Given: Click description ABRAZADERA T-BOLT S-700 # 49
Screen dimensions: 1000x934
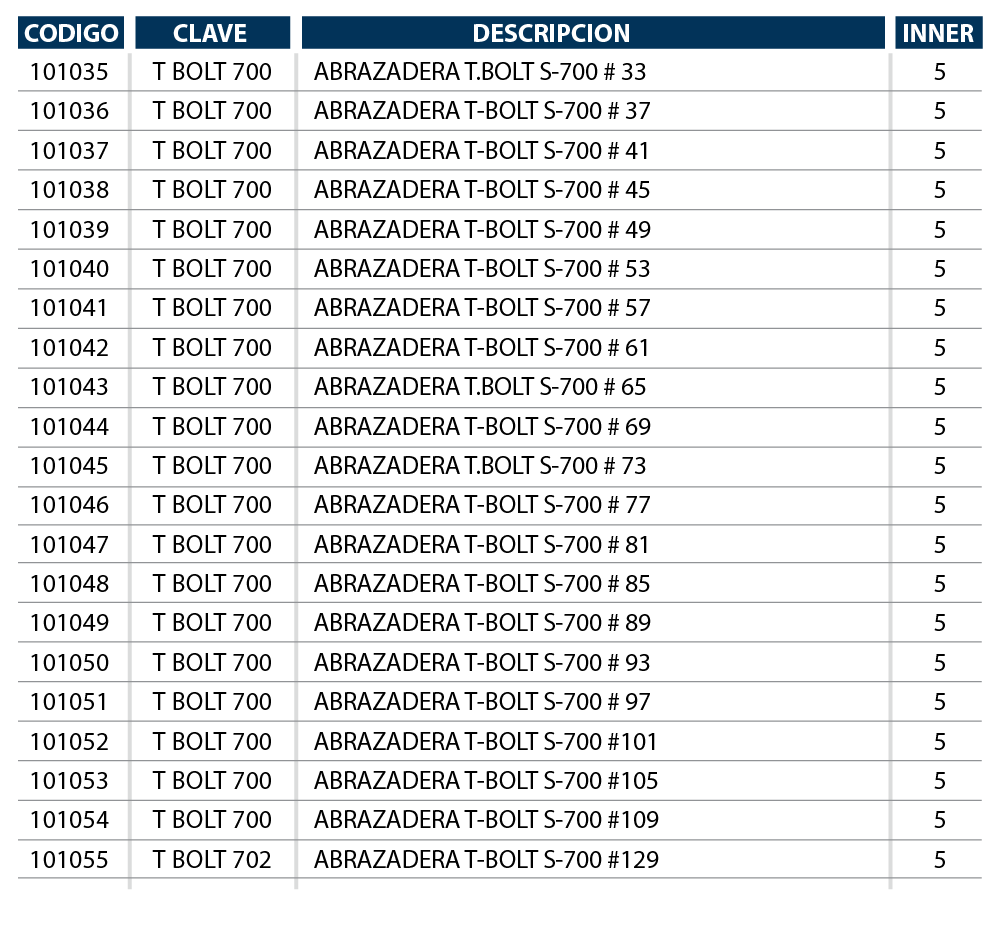Looking at the screenshot, I should pyautogui.click(x=482, y=230).
